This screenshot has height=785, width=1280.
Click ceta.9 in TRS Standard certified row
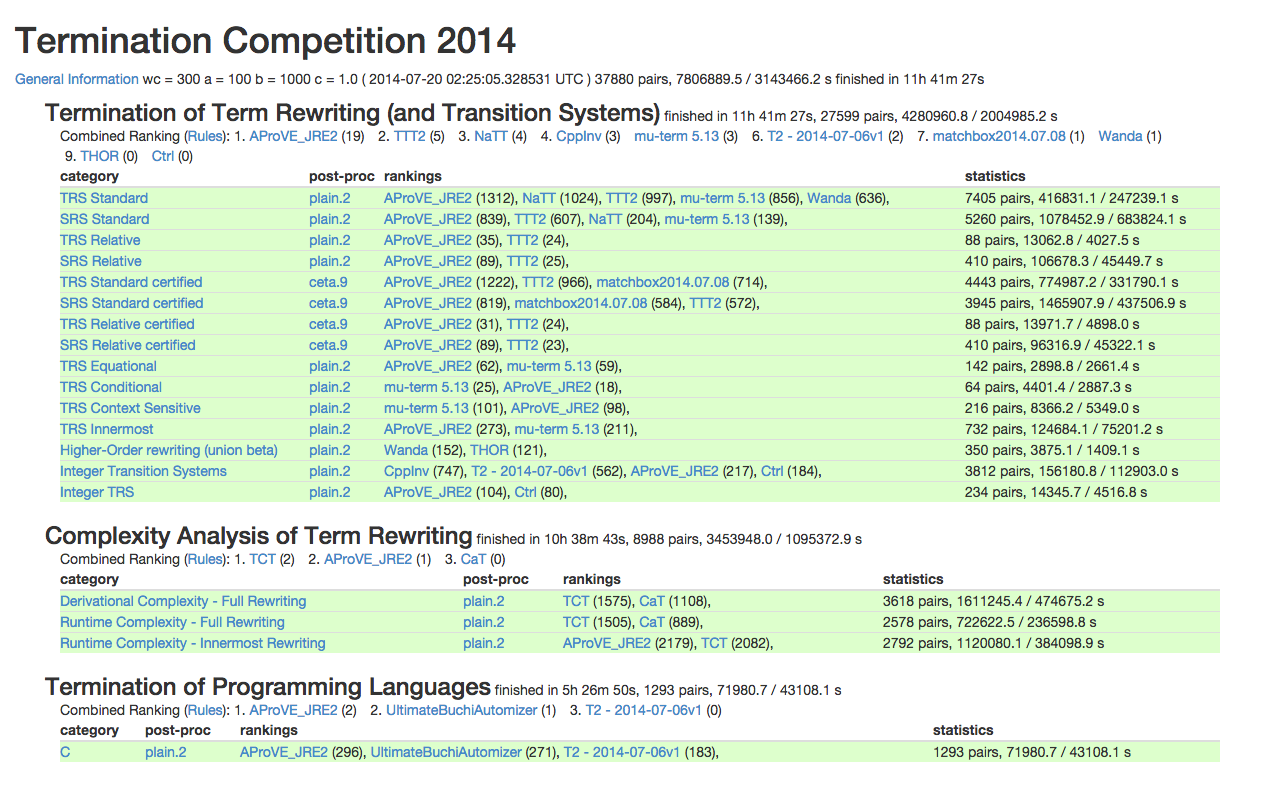[x=329, y=282]
